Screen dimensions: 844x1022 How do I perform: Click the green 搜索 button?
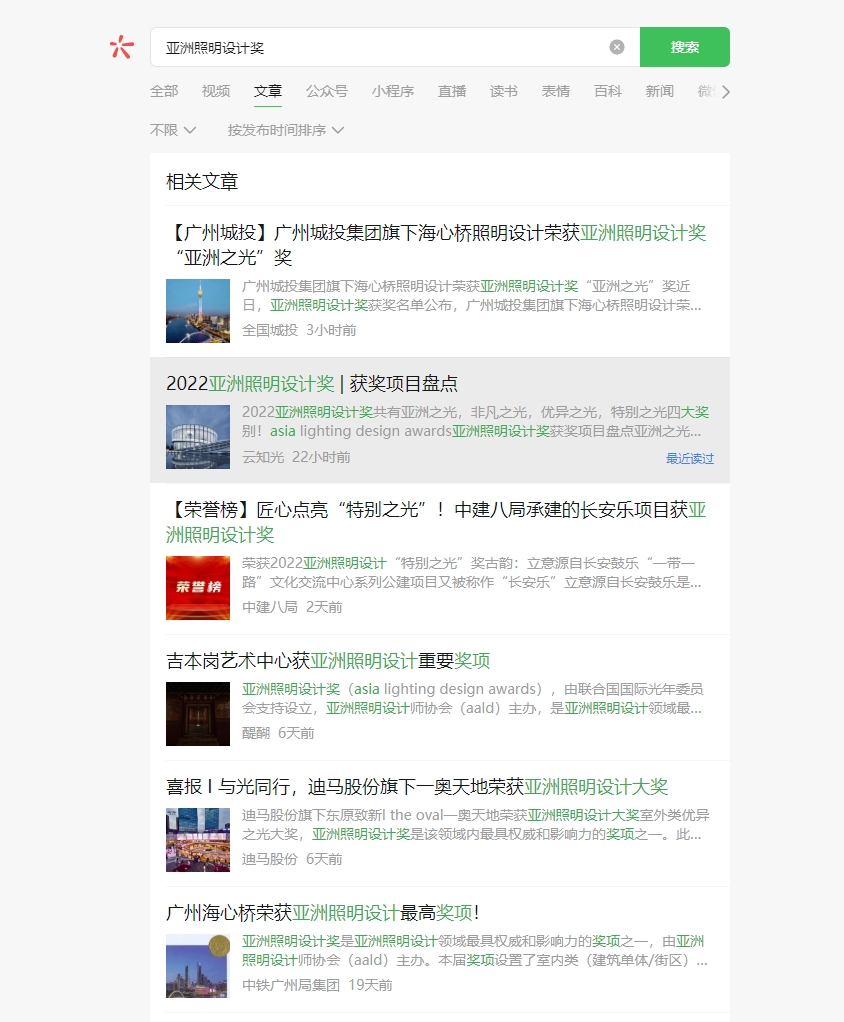click(684, 47)
